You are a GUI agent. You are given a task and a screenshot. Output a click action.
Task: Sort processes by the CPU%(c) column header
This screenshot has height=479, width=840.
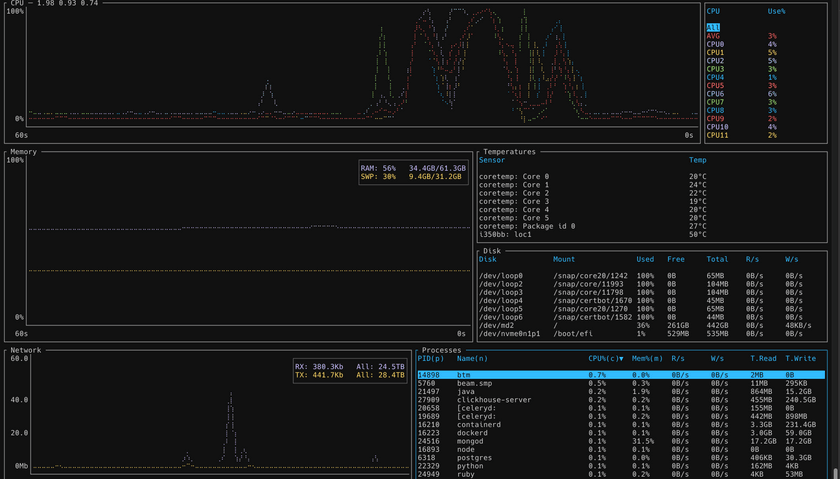click(x=605, y=358)
